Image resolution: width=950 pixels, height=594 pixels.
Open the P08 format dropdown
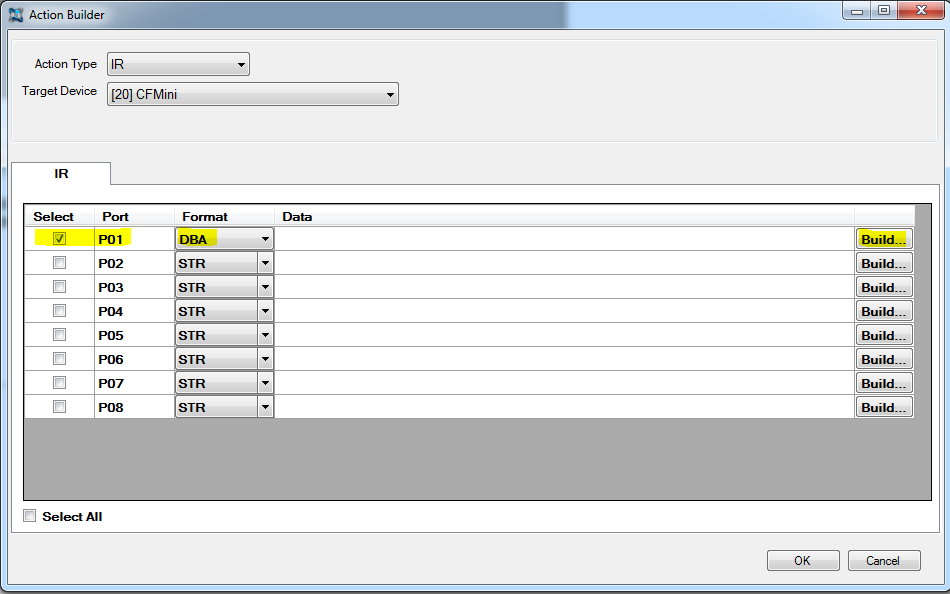coord(224,407)
